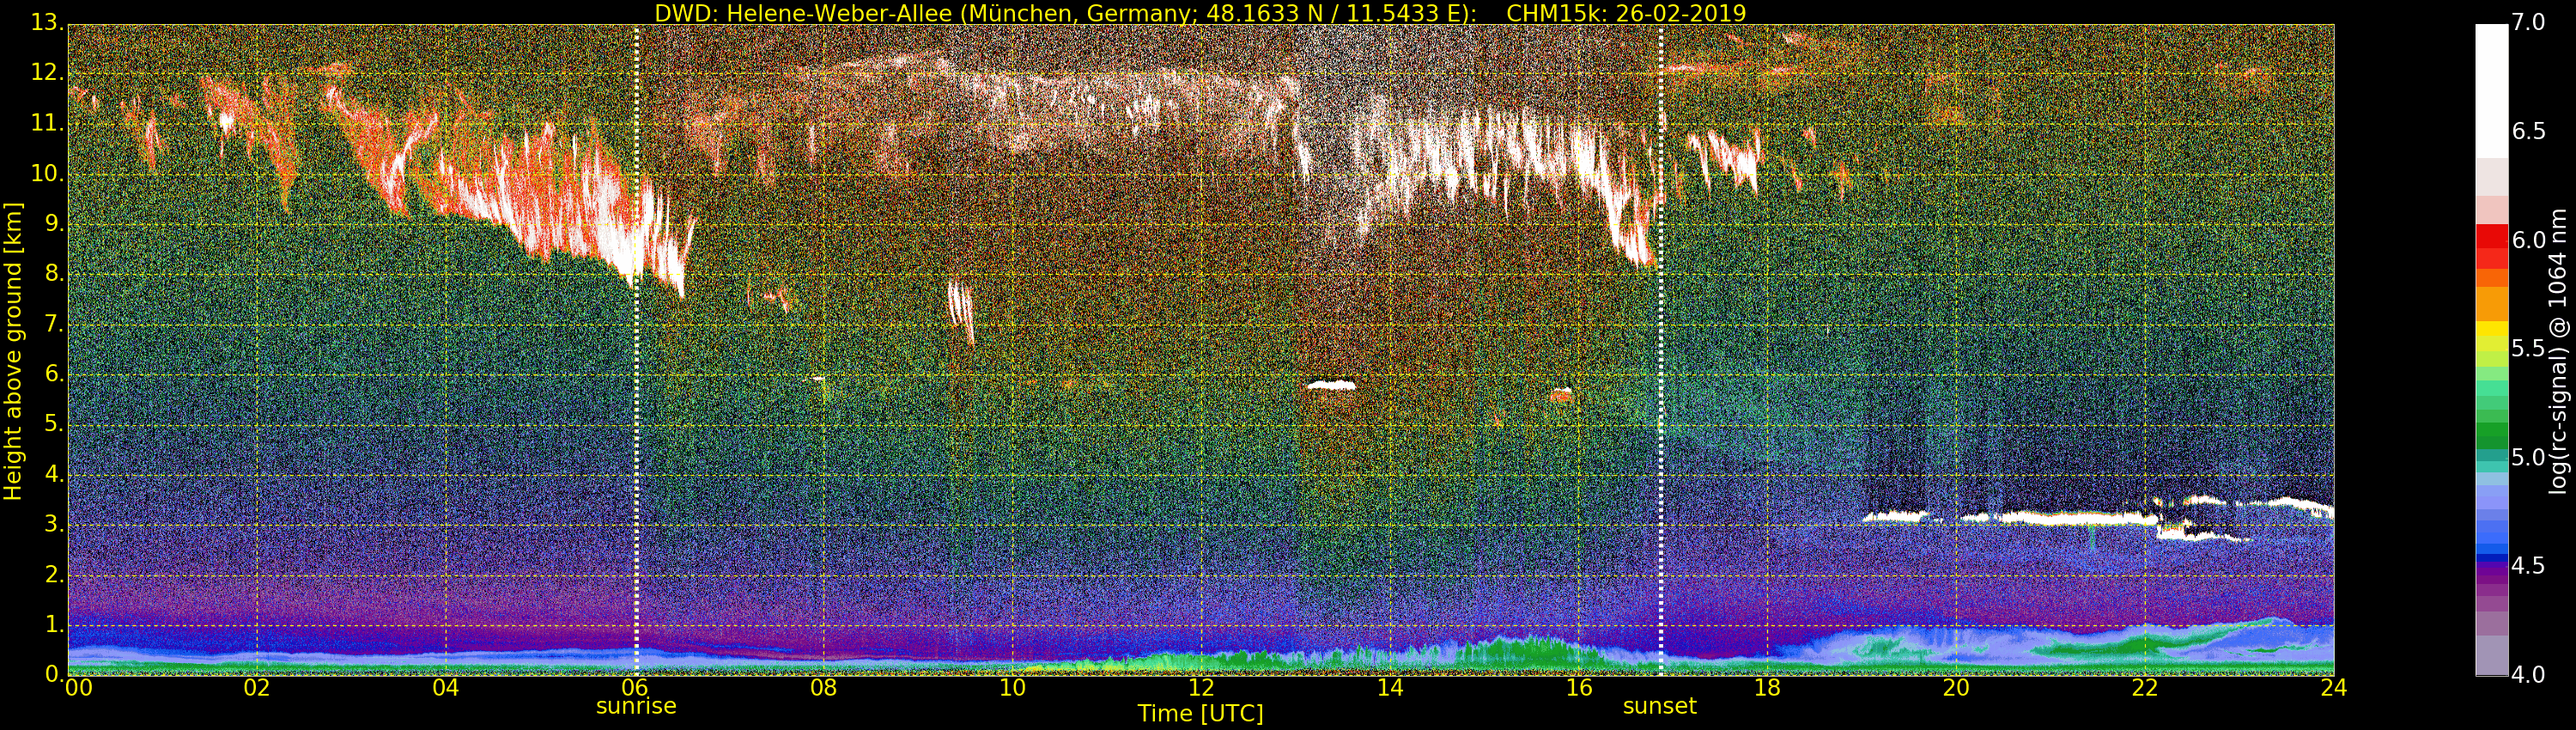Screen dimensions: 2576x730
Task: Click the white cloud patch near 6 km after 13 UTC
Action: pyautogui.click(x=1331, y=384)
